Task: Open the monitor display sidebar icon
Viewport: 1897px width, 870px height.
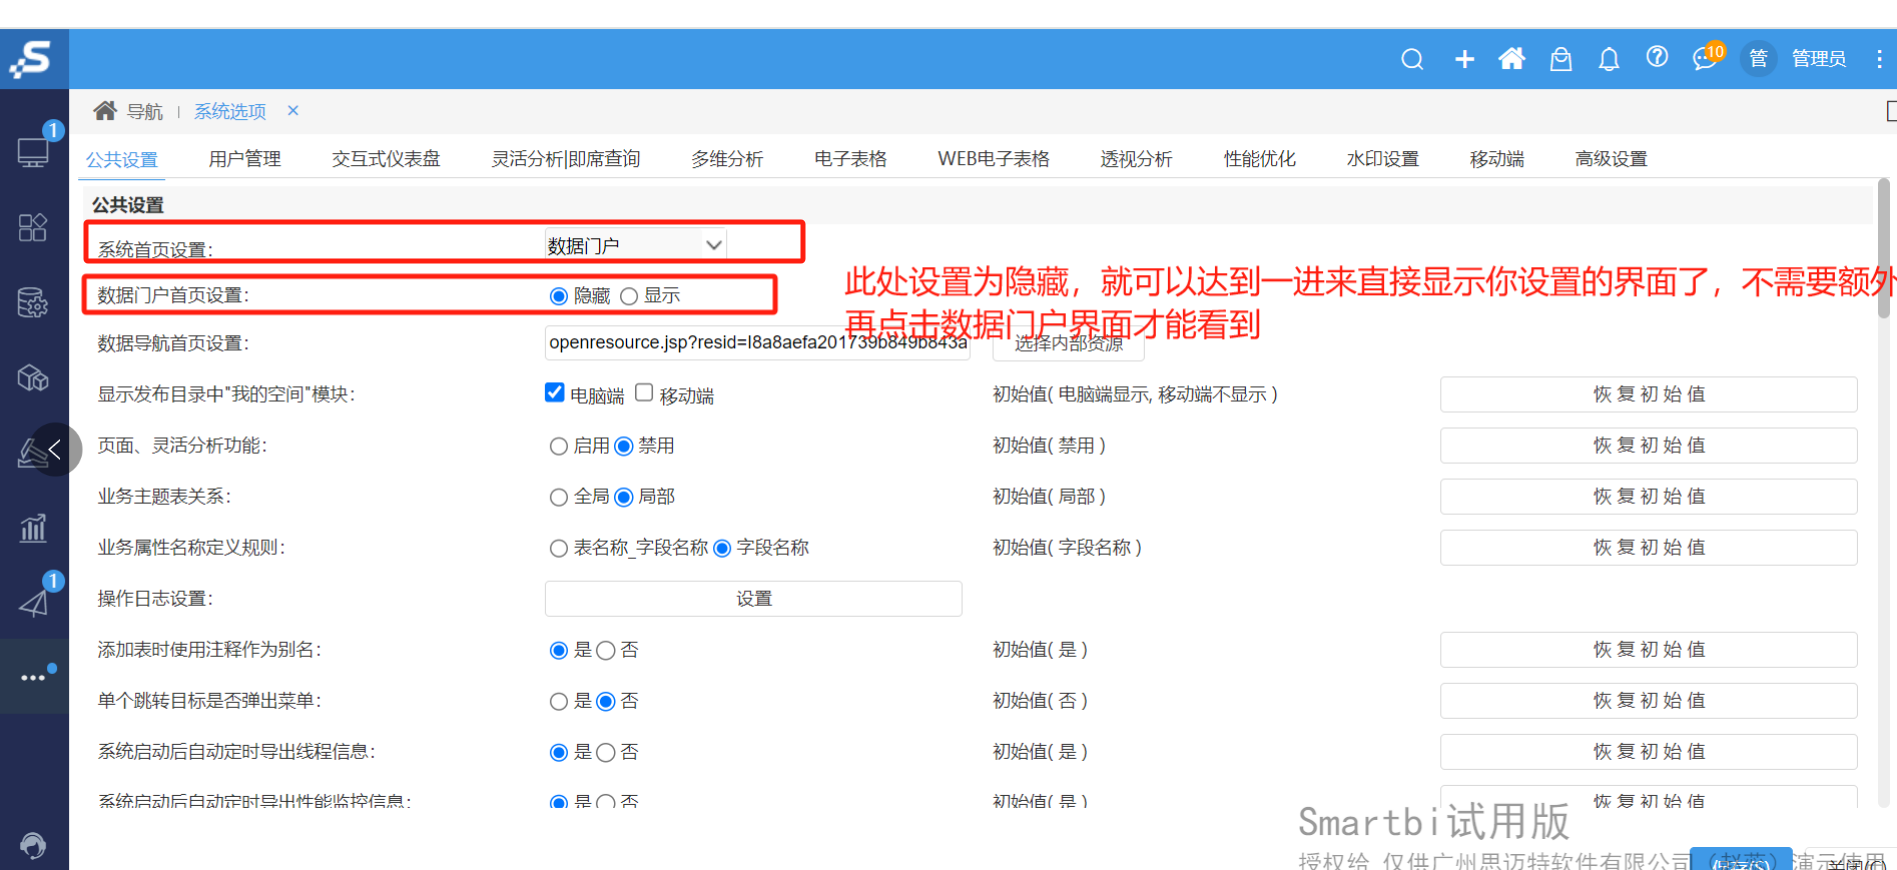Action: 33,152
